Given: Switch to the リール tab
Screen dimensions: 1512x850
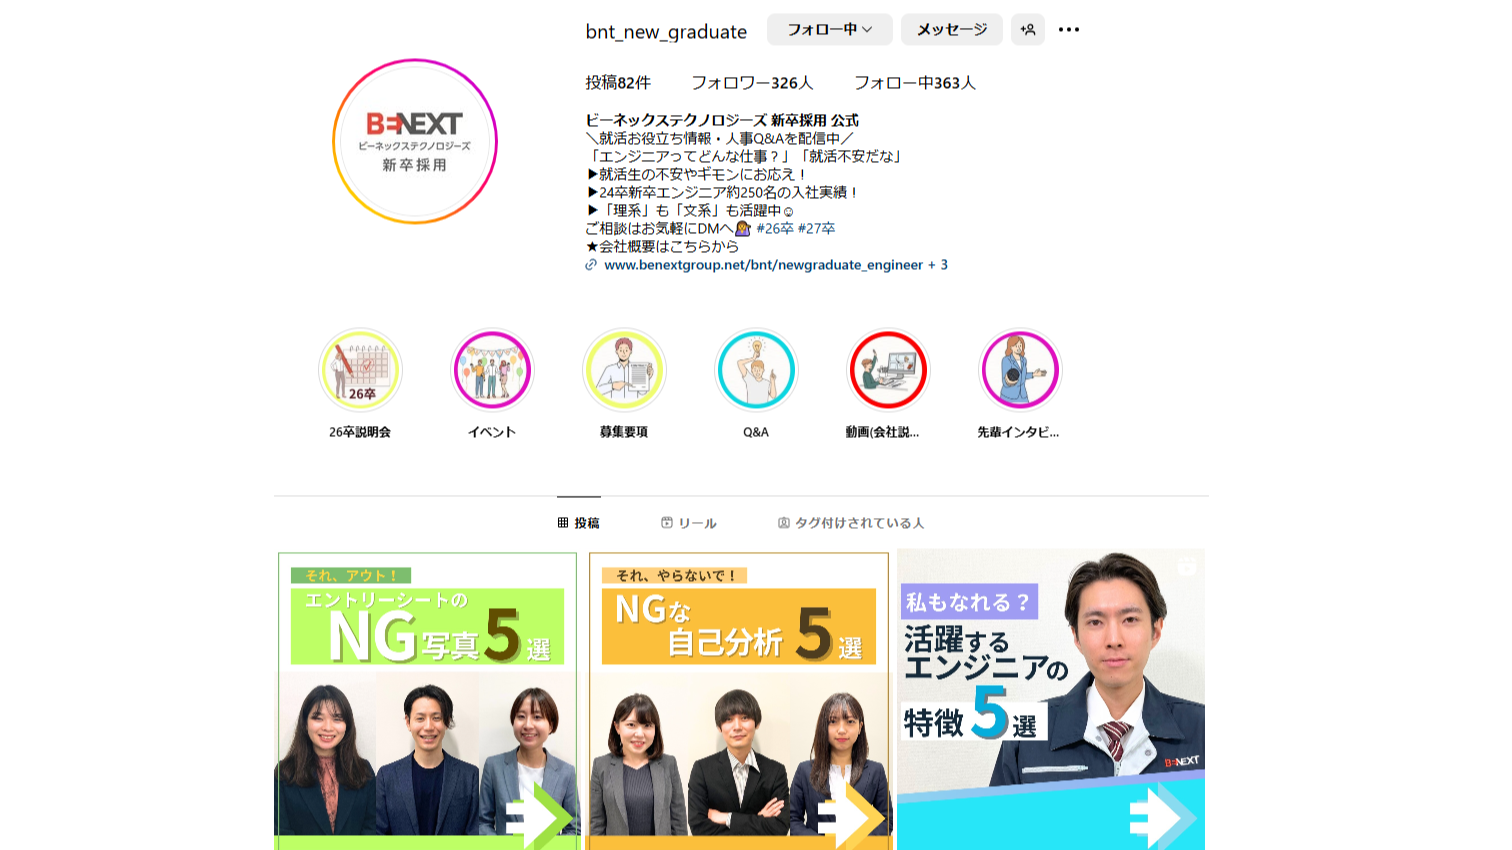Looking at the screenshot, I should coord(689,523).
